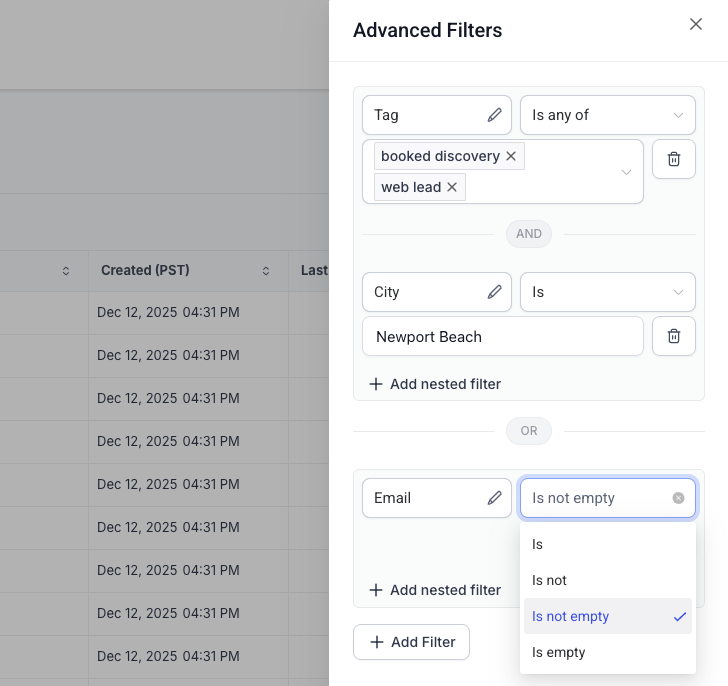The width and height of the screenshot is (728, 686).
Task: Select the Is empty option
Action: click(607, 652)
